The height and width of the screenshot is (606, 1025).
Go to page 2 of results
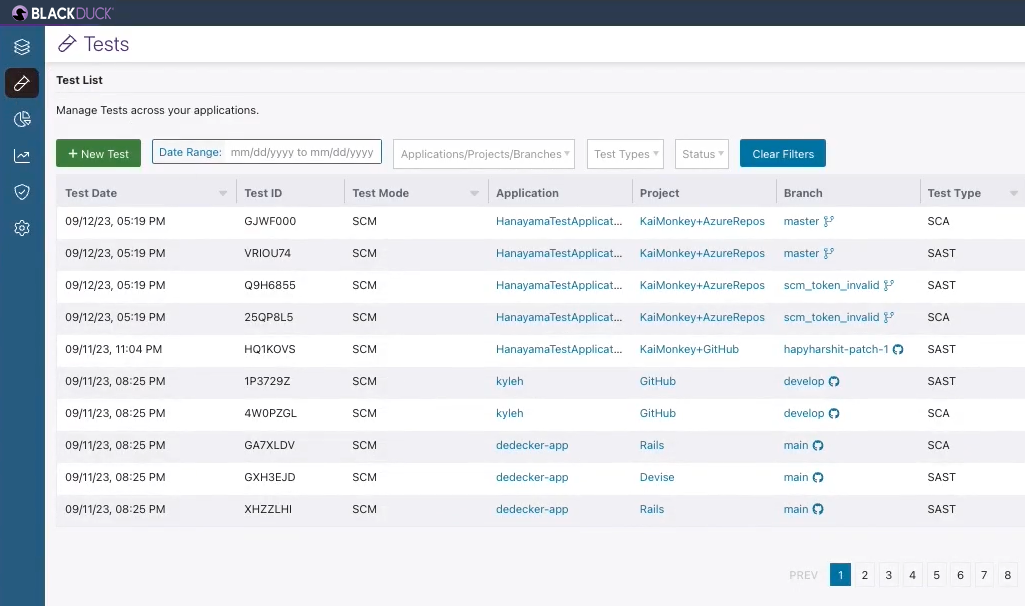865,575
